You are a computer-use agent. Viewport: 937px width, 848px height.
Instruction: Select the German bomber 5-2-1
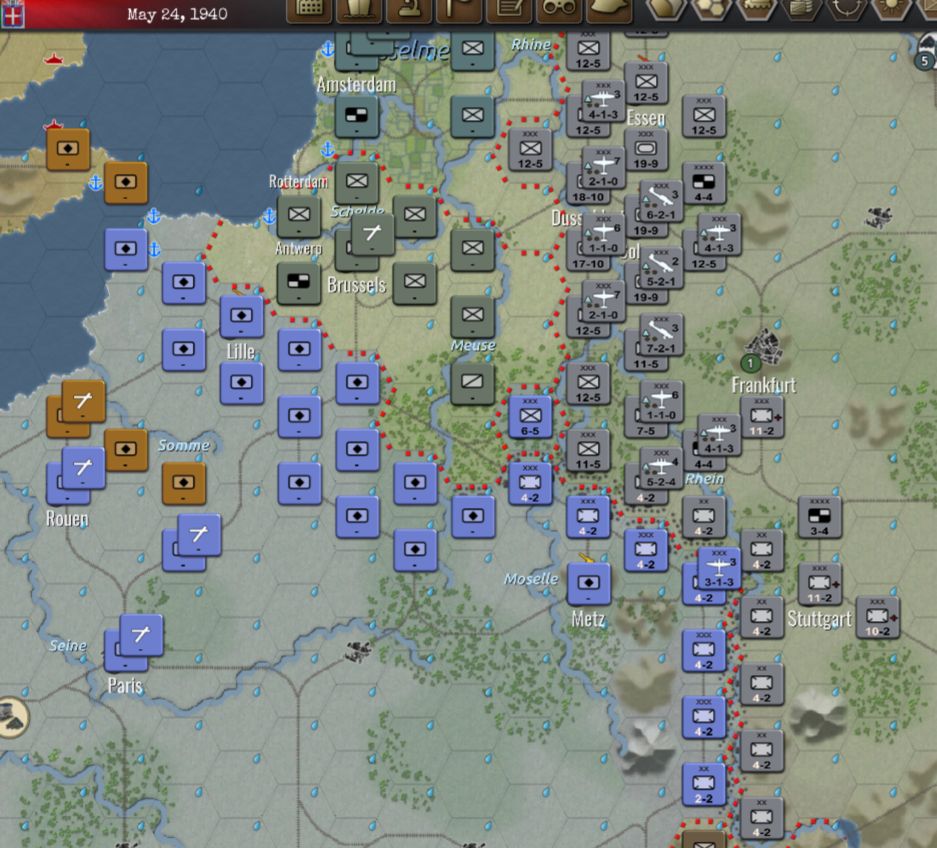click(x=661, y=268)
